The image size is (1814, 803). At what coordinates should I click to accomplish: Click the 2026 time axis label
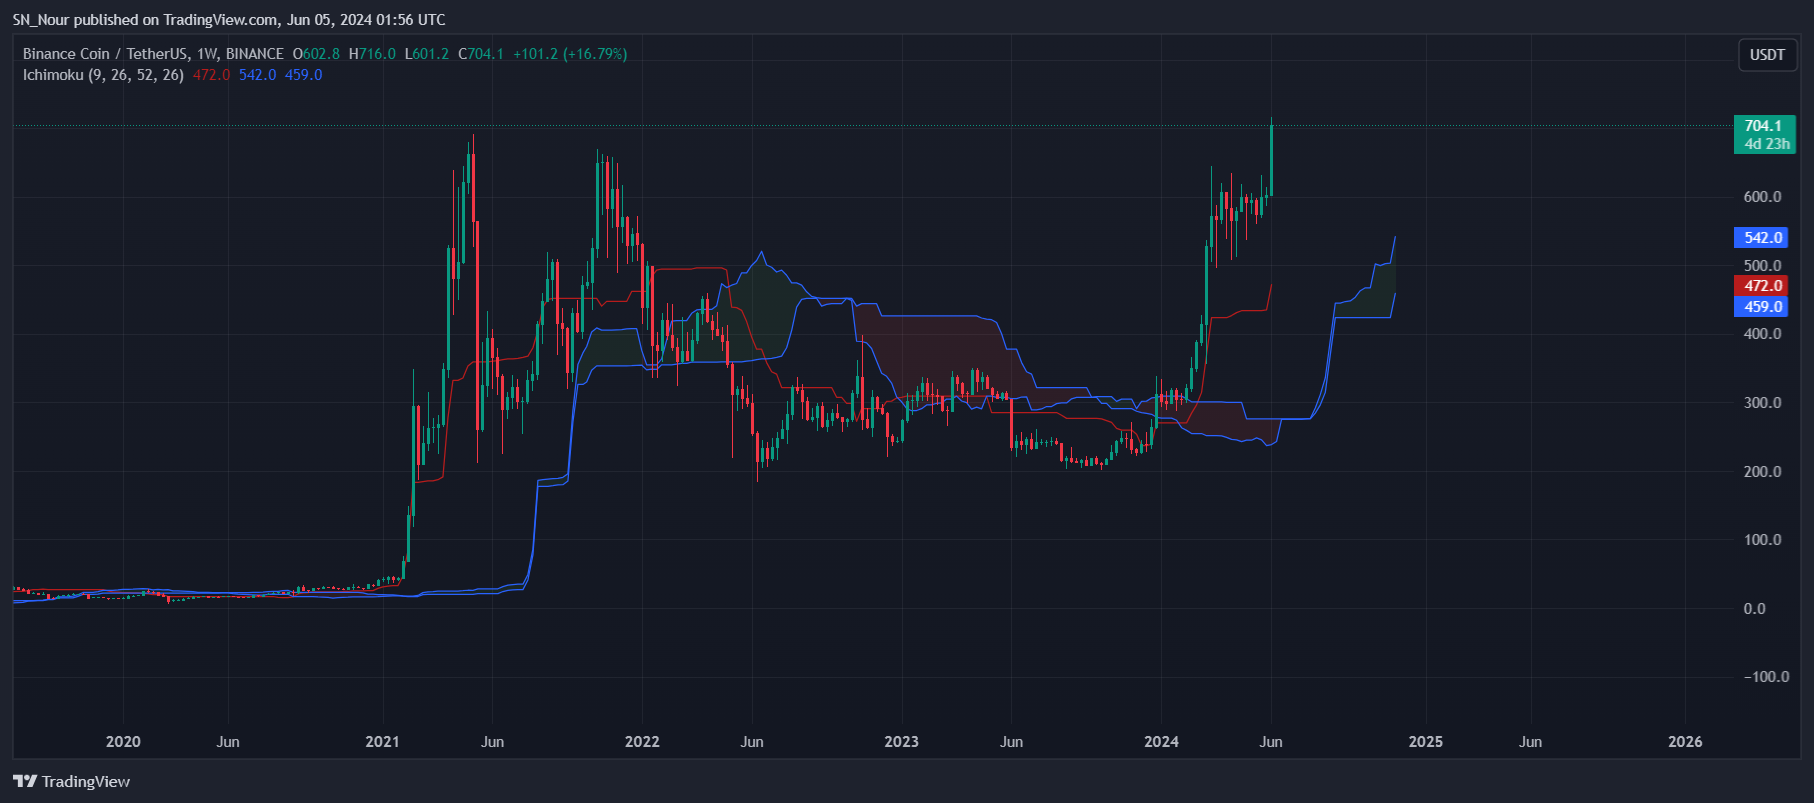[1685, 742]
